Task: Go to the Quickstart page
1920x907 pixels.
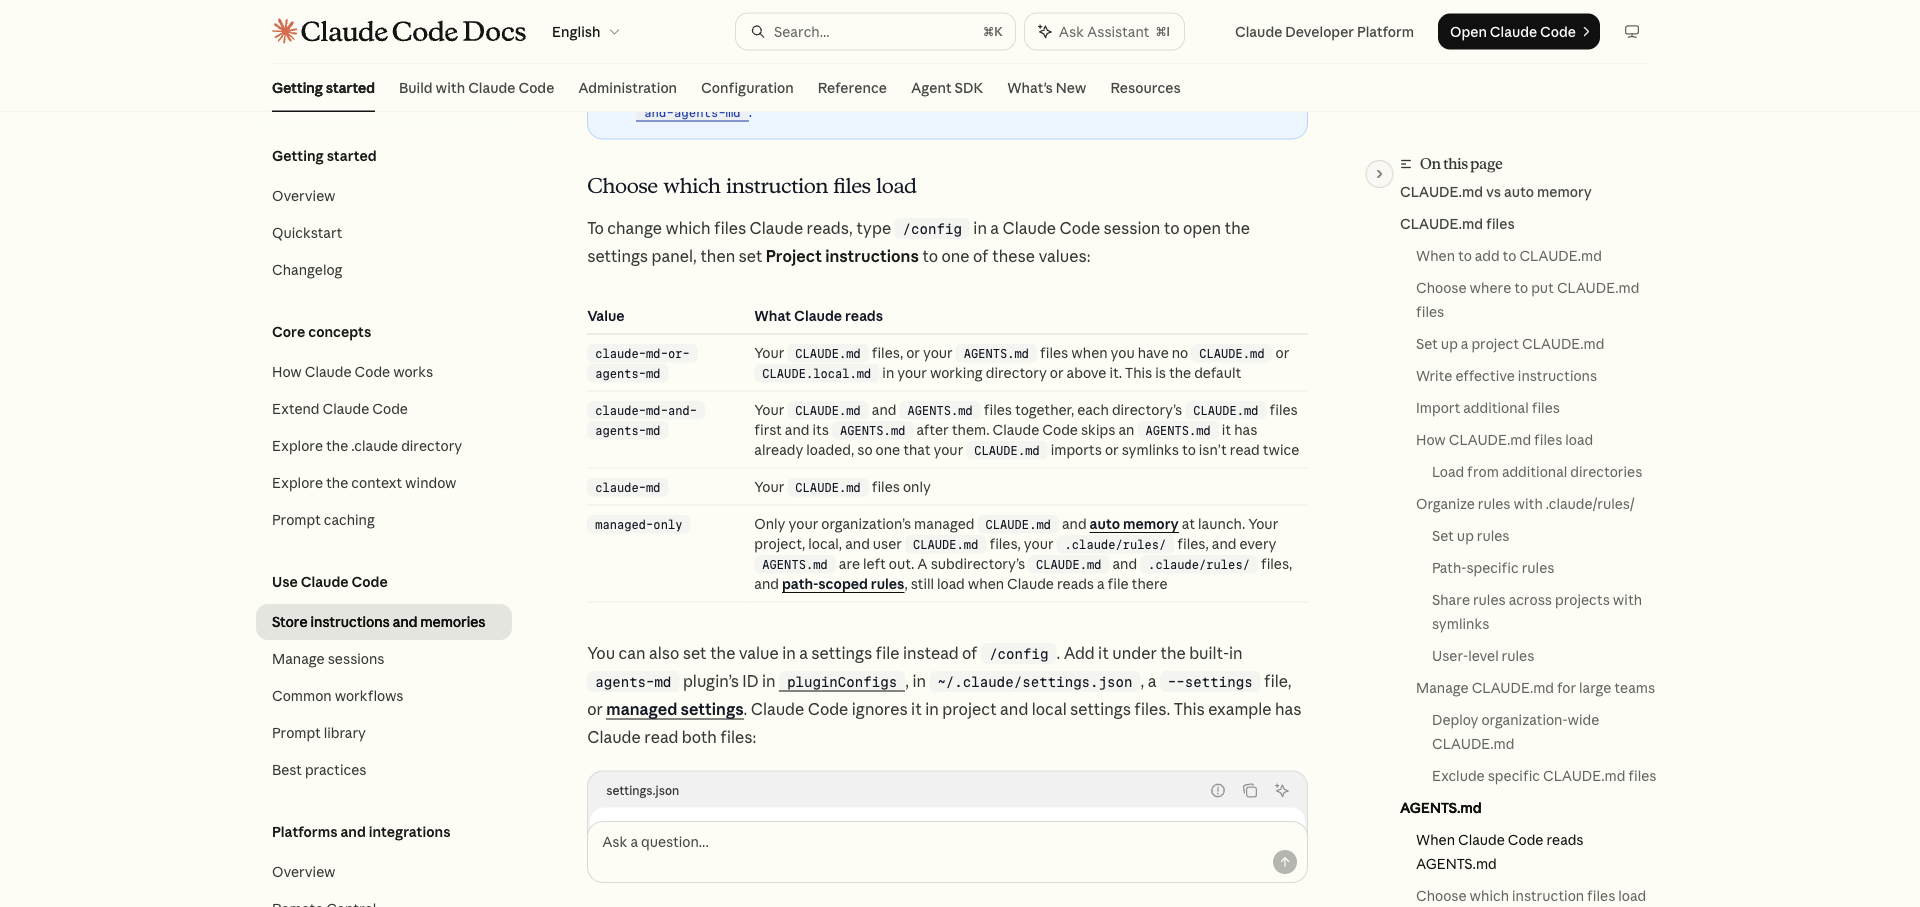Action: coord(307,233)
